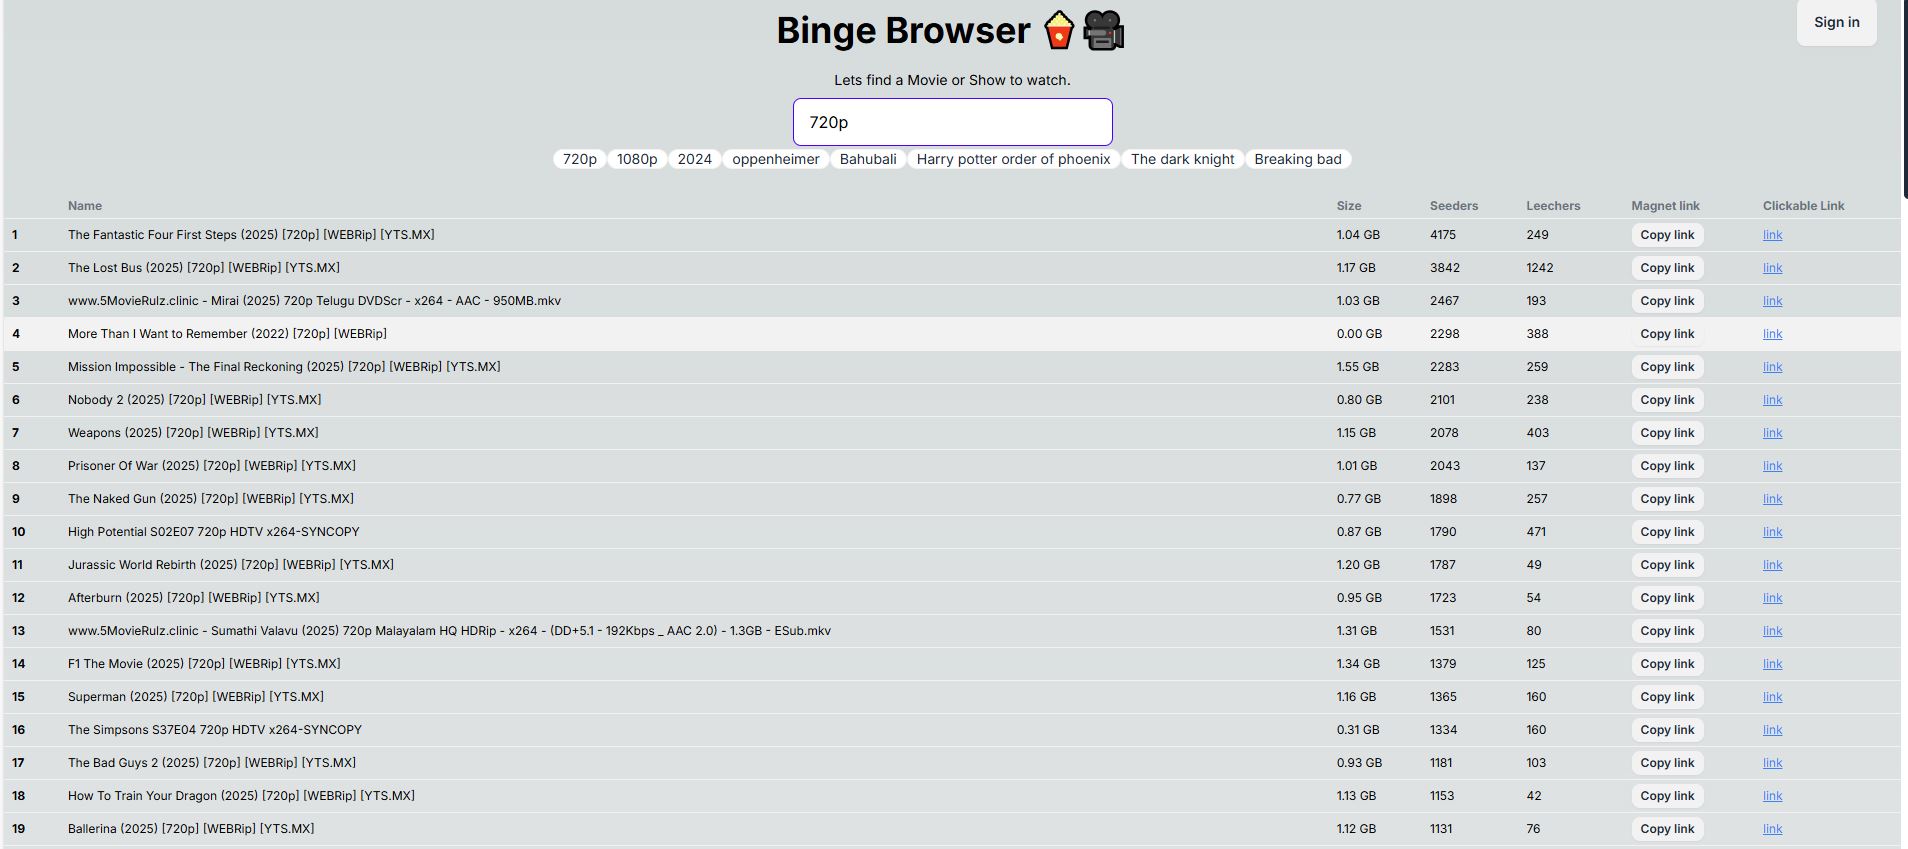Click the movie camera emoji icon
This screenshot has width=1908, height=849.
coord(1104,31)
